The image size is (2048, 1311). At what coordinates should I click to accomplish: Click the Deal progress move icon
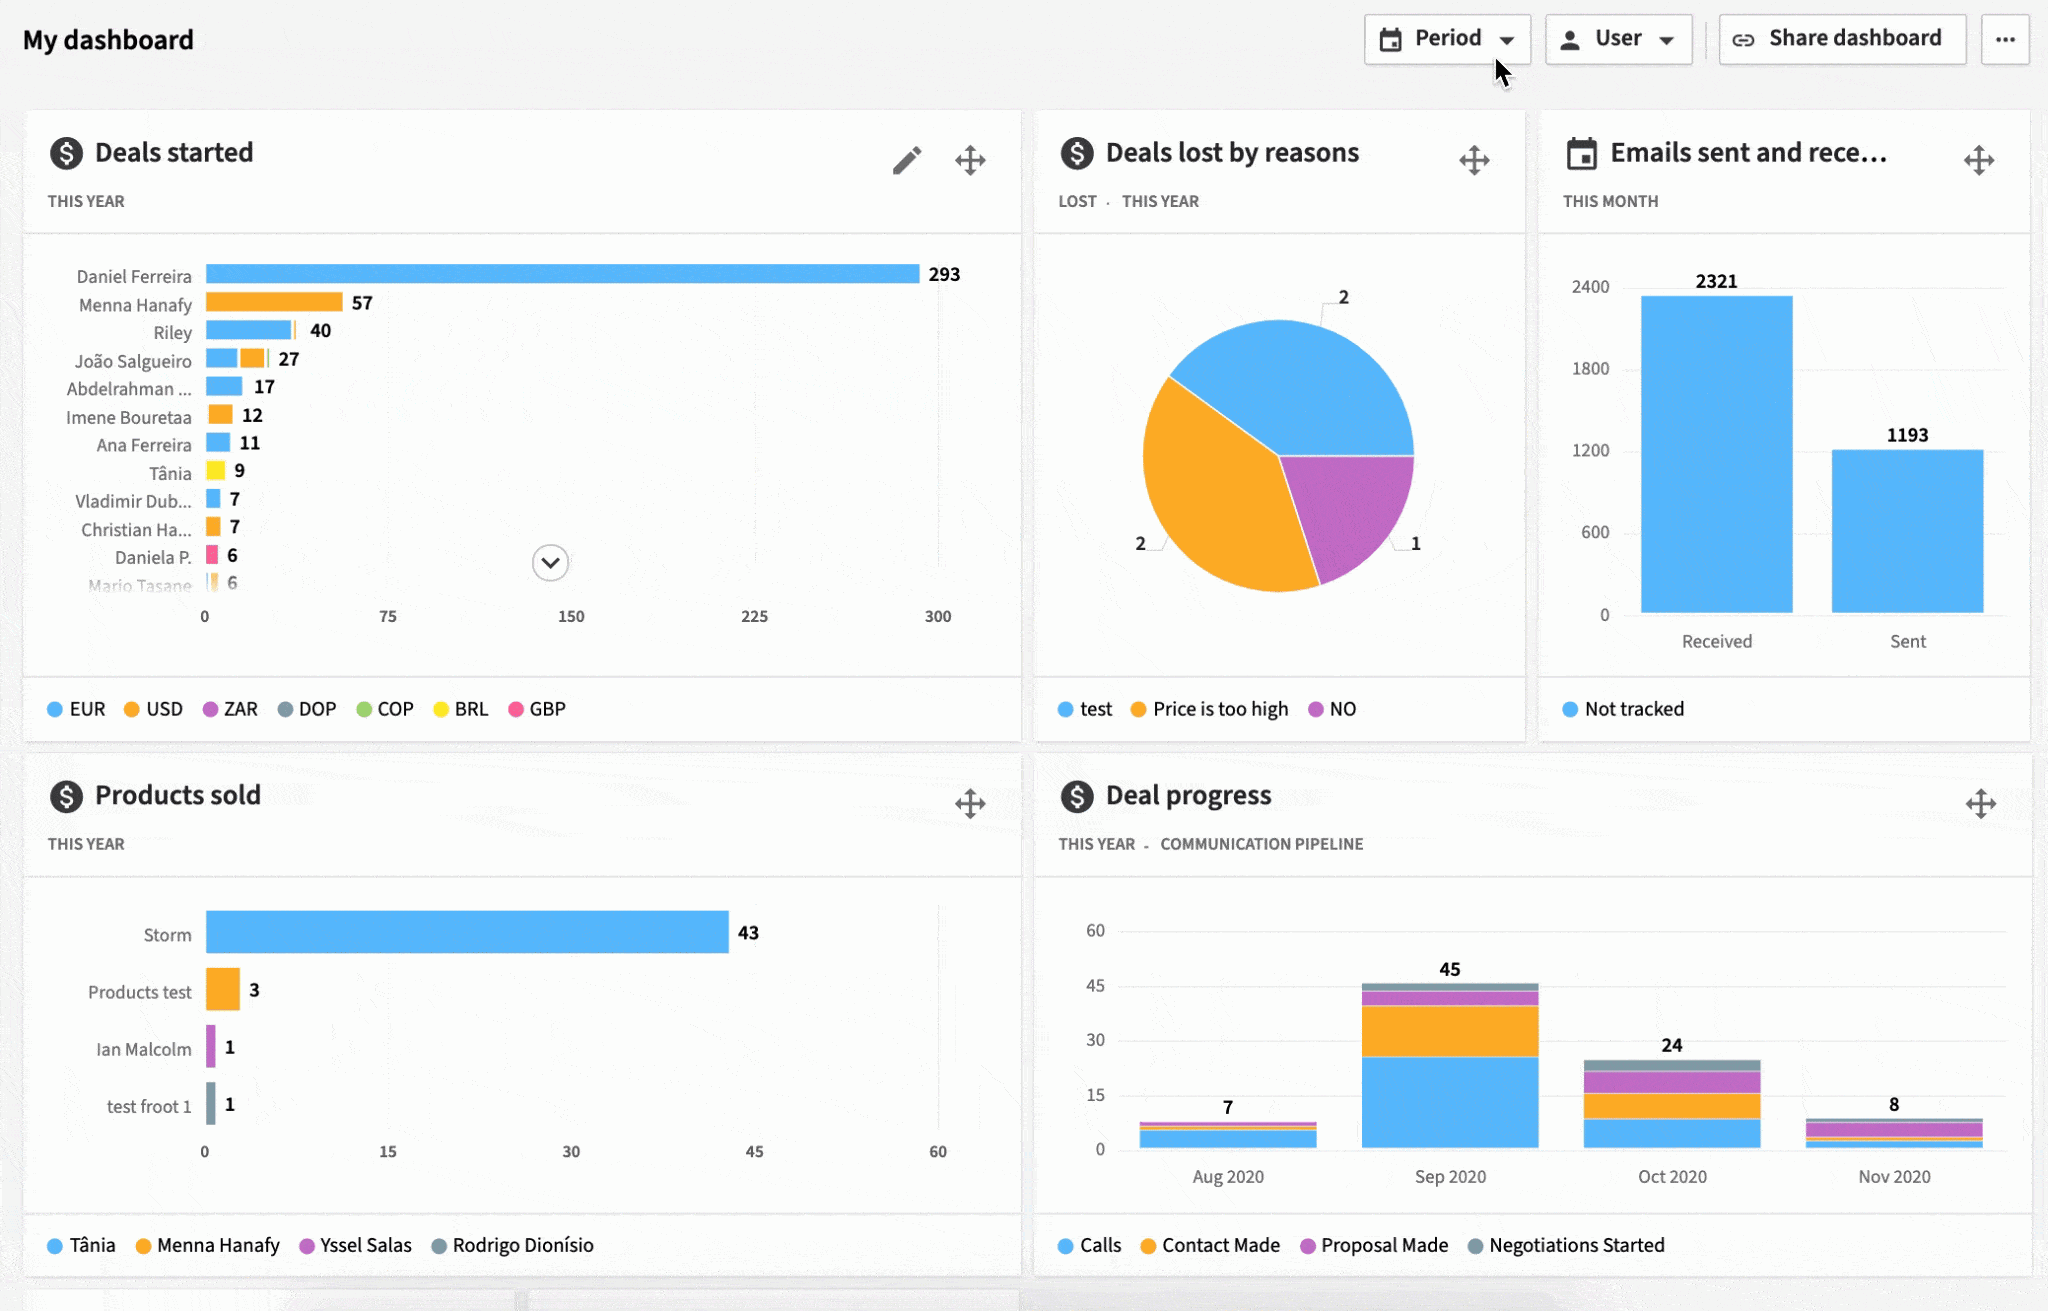pos(1981,803)
